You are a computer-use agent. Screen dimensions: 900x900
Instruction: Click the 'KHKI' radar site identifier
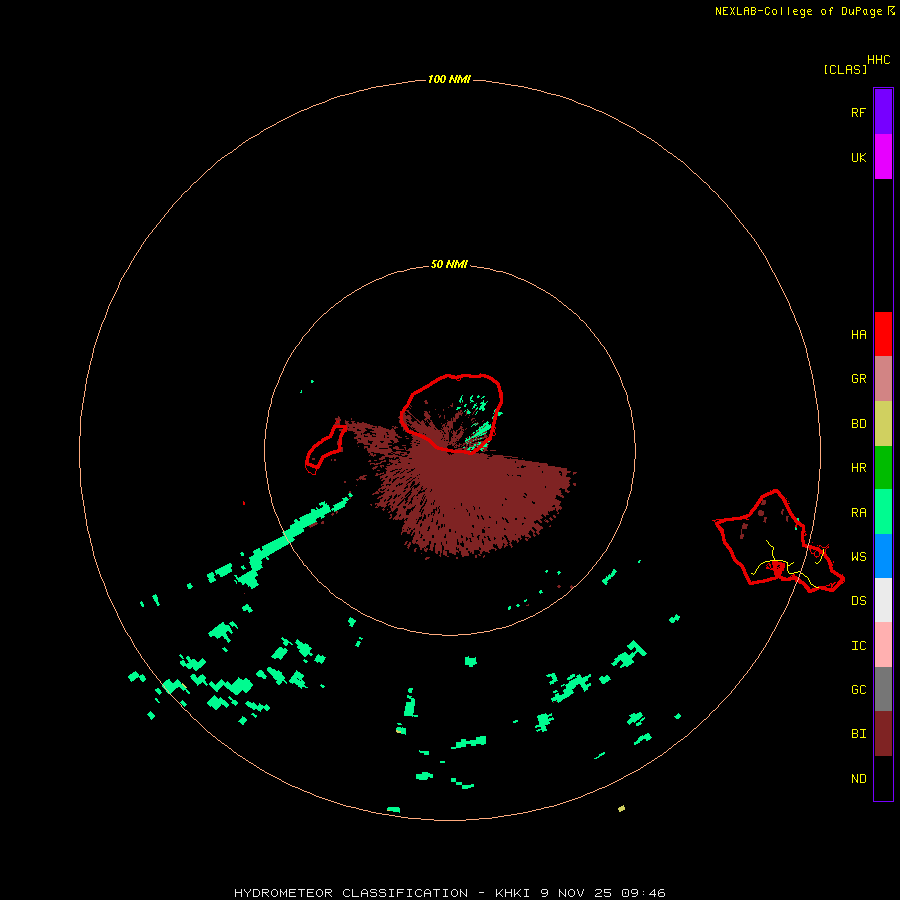(513, 893)
